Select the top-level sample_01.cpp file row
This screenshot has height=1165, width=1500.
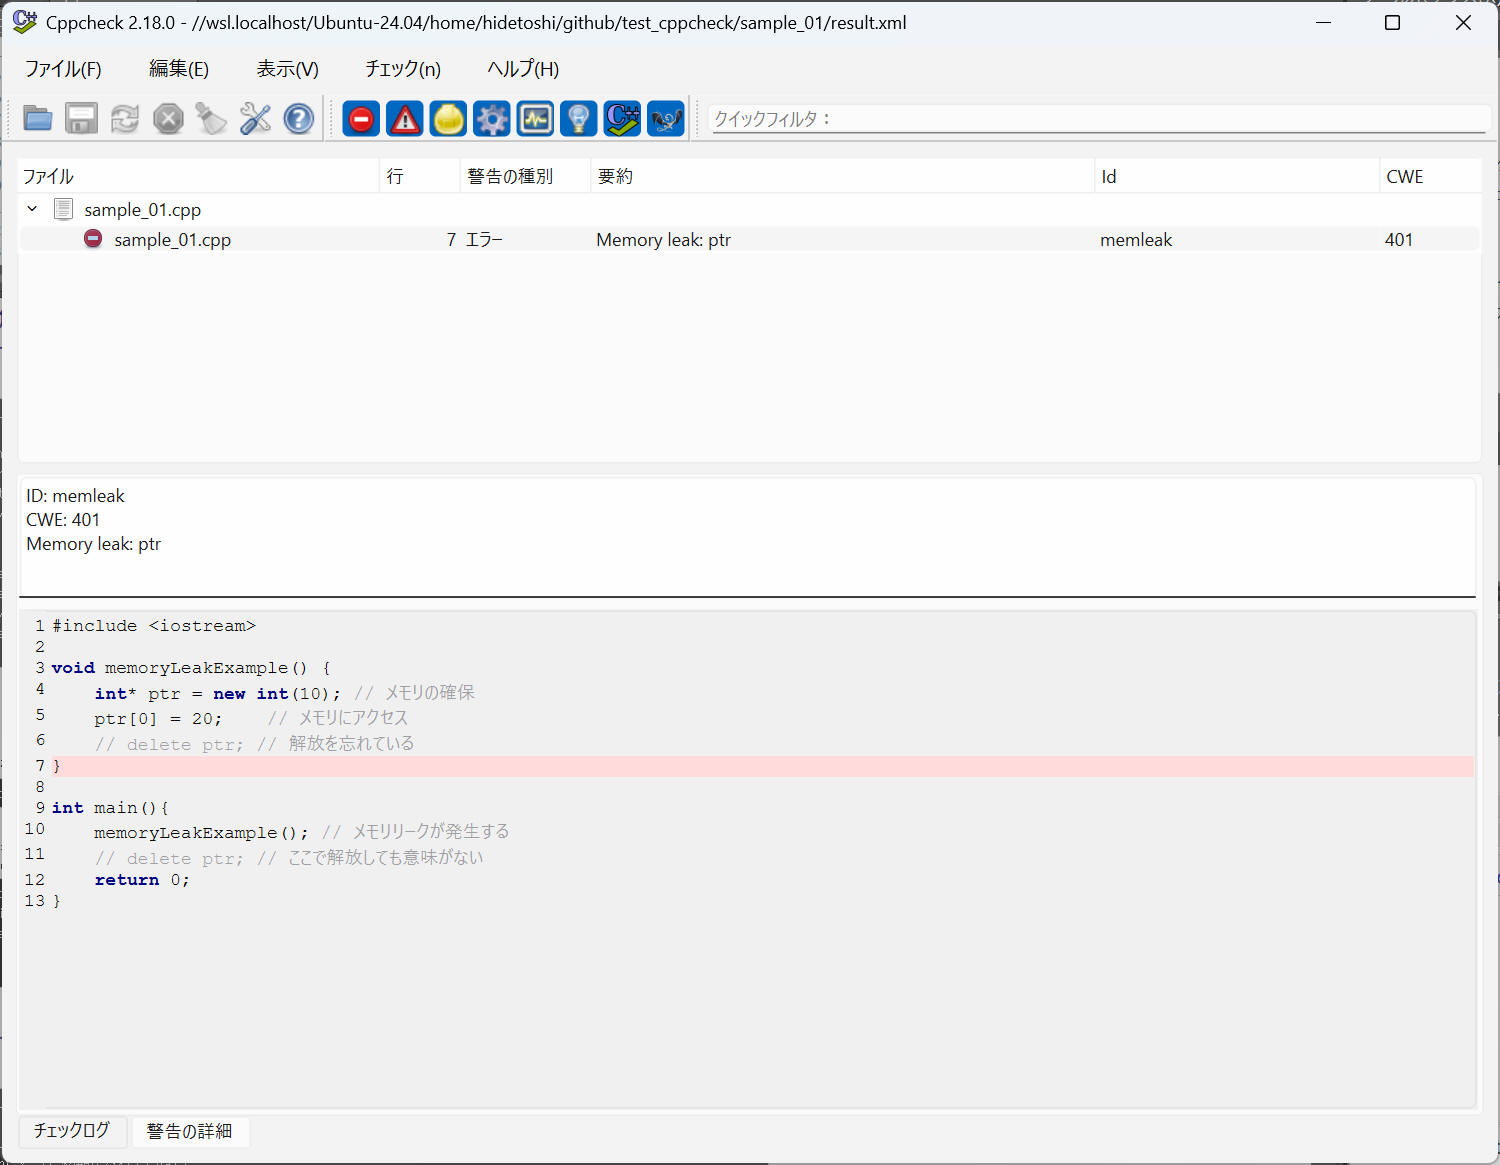(x=749, y=210)
